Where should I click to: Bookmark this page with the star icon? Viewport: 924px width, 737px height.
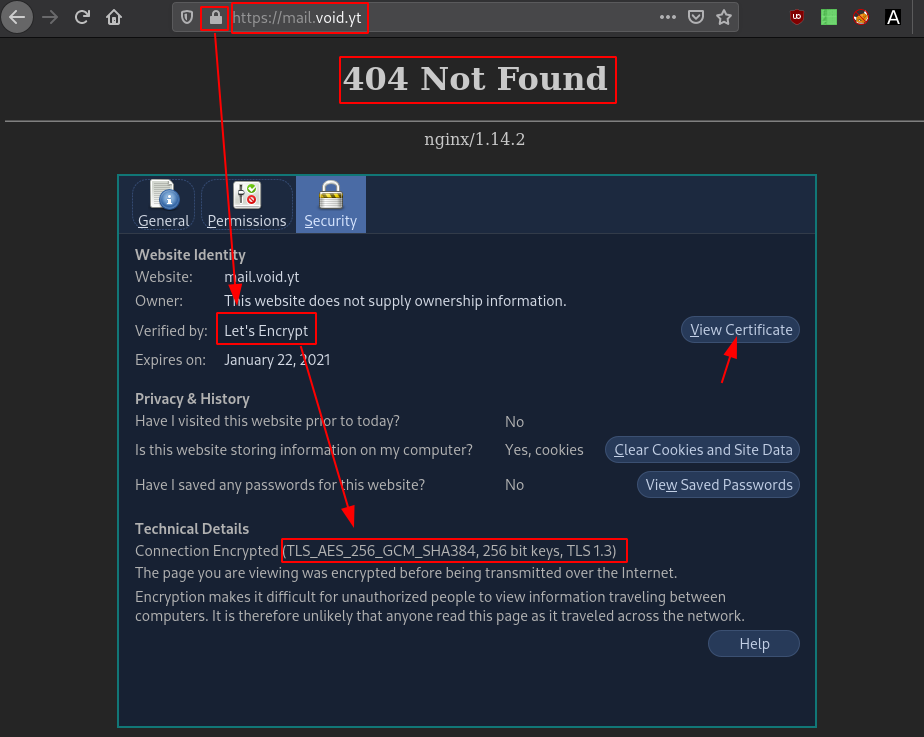(x=724, y=17)
